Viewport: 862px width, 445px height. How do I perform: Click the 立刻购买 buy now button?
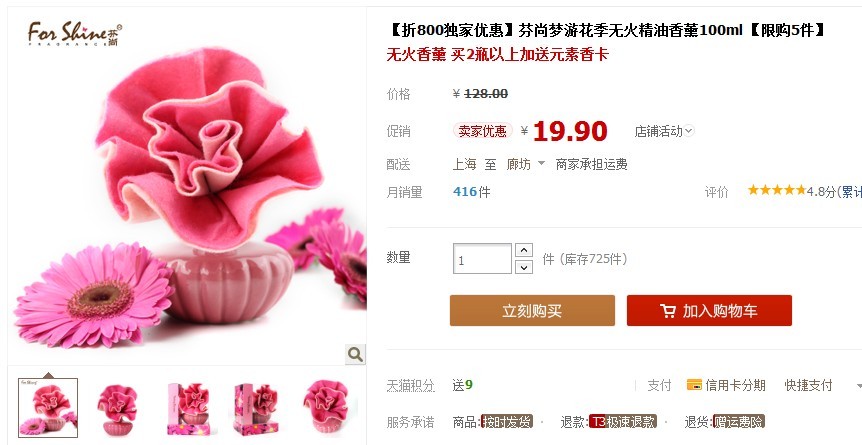532,310
